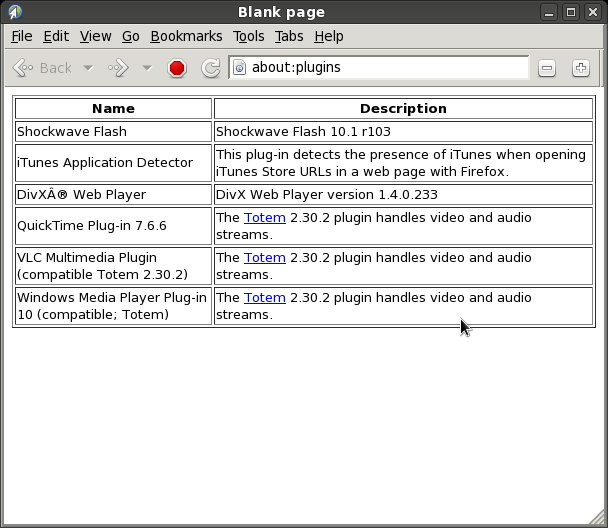Click the about:plugins address field
Image resolution: width=608 pixels, height=528 pixels.
(x=378, y=67)
